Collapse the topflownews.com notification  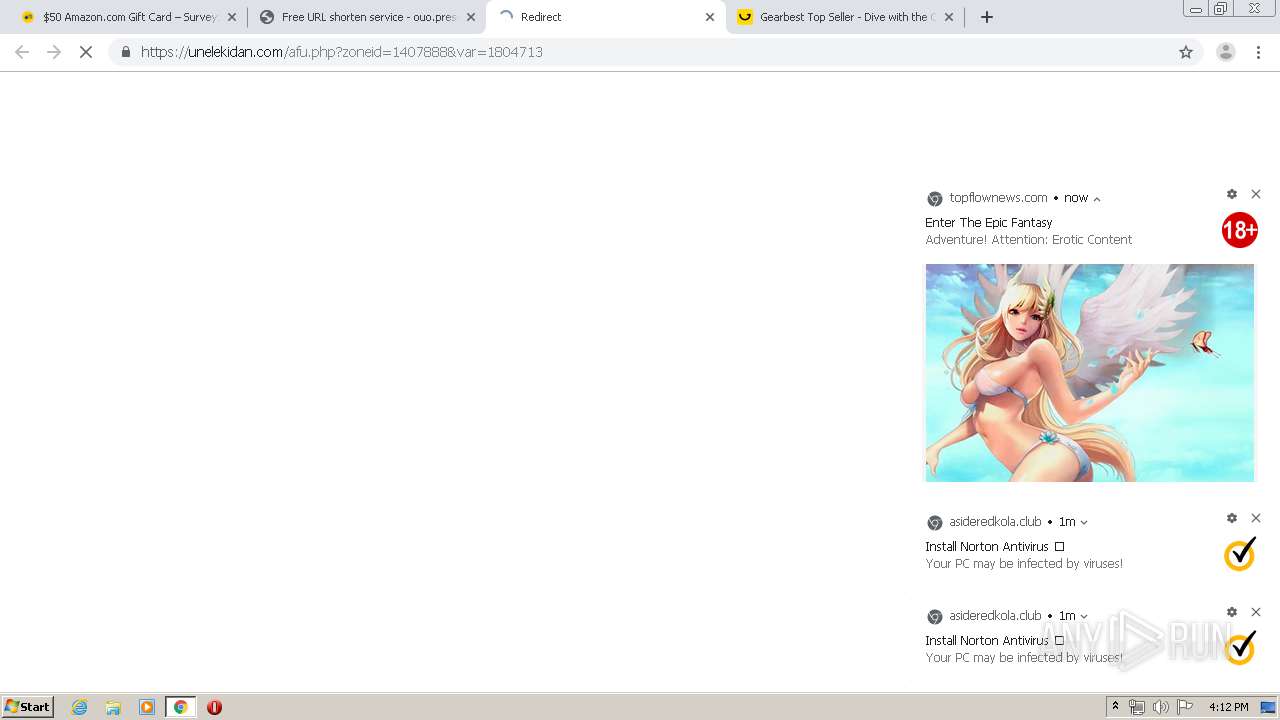(1097, 199)
